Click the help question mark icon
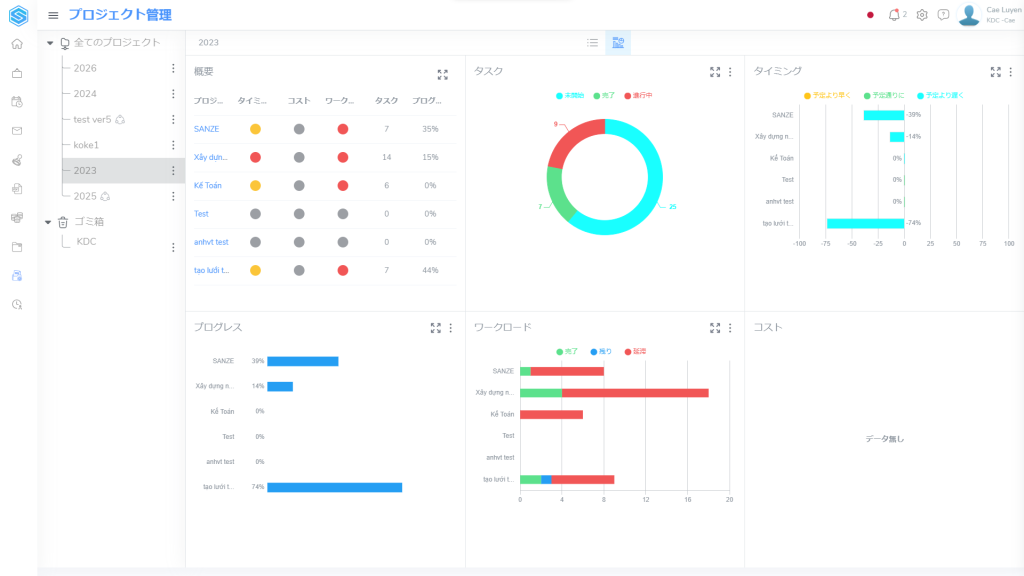This screenshot has width=1024, height=576. 943,15
